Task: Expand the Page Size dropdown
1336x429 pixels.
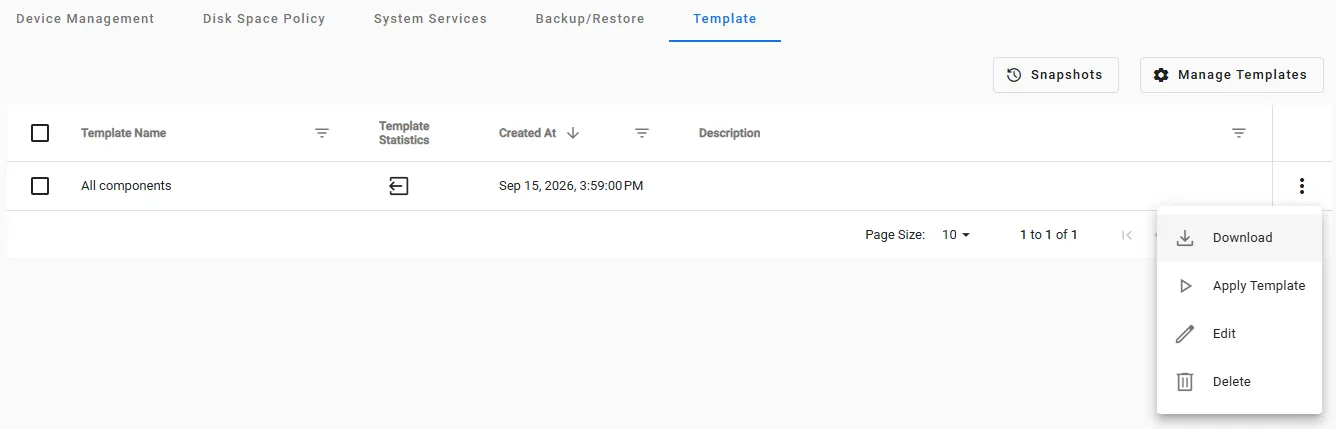Action: pyautogui.click(x=956, y=235)
